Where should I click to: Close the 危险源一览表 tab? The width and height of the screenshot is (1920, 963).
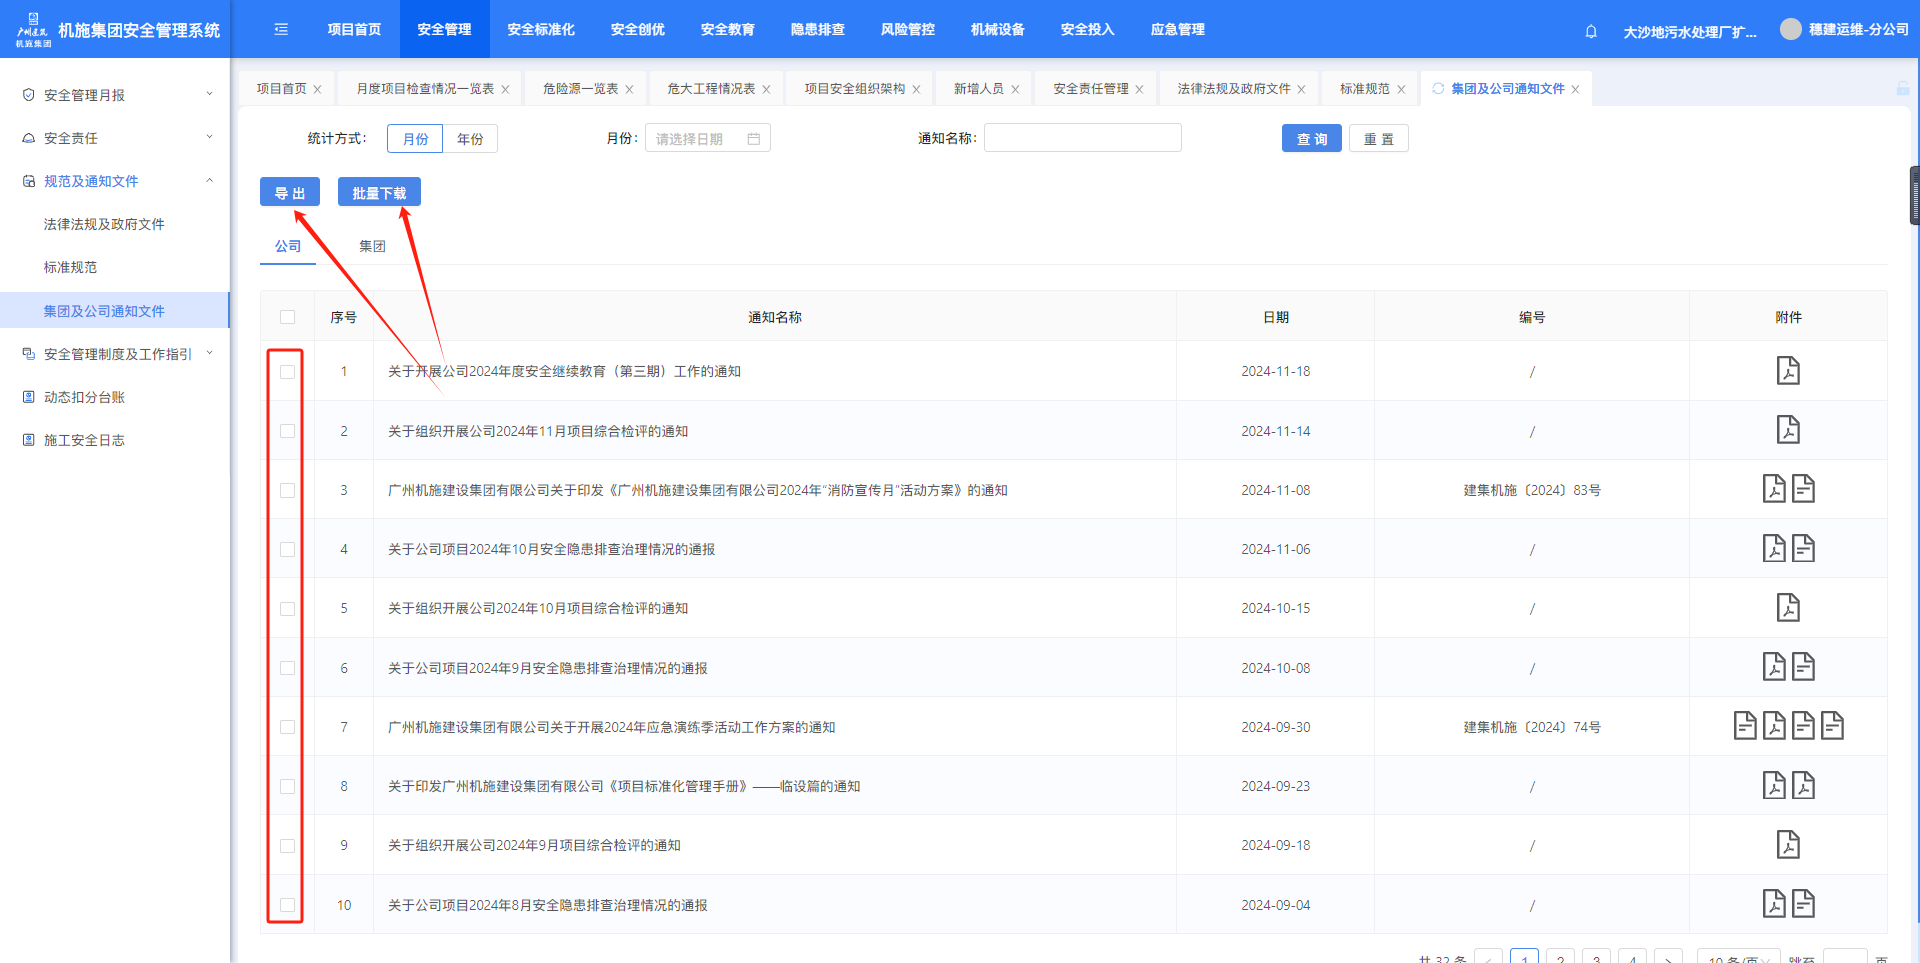[x=629, y=90]
